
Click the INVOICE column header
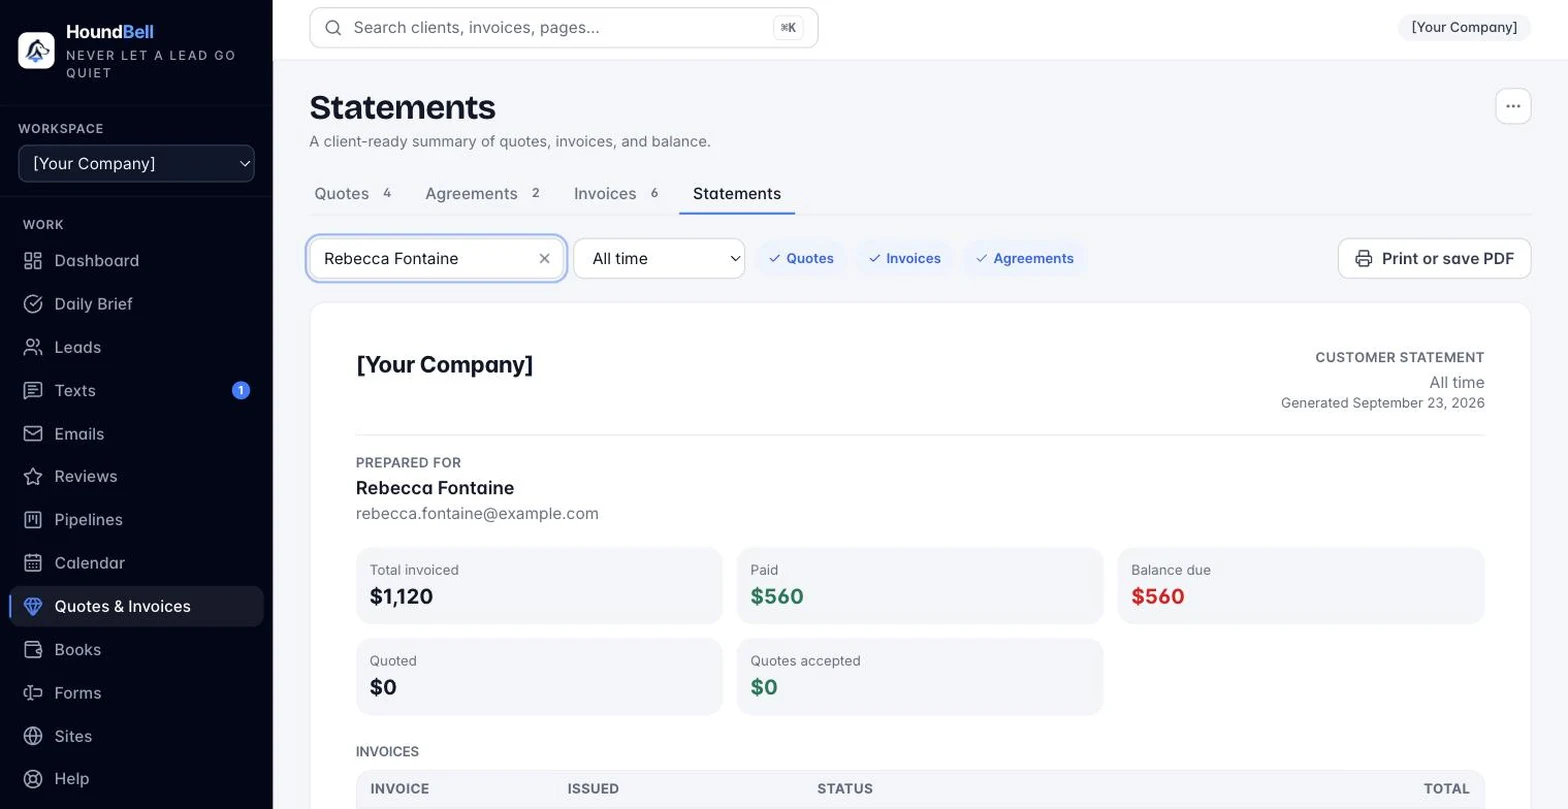coord(400,789)
